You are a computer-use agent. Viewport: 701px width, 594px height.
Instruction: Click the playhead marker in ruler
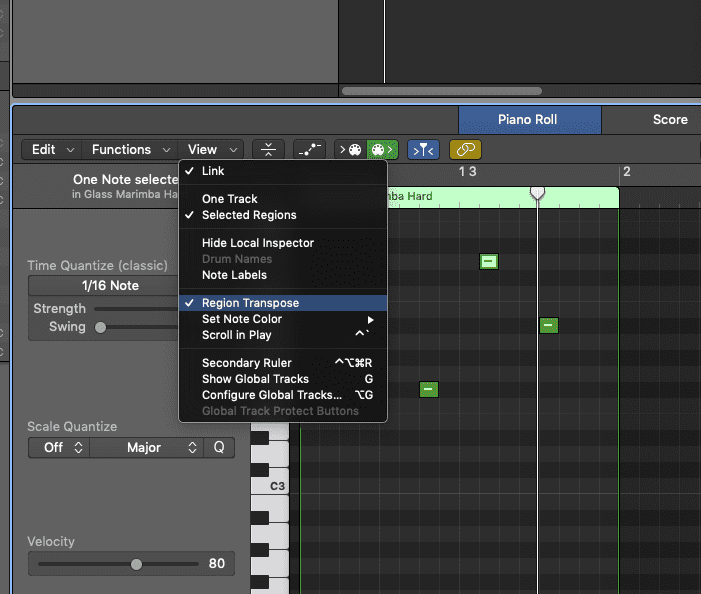coord(537,193)
